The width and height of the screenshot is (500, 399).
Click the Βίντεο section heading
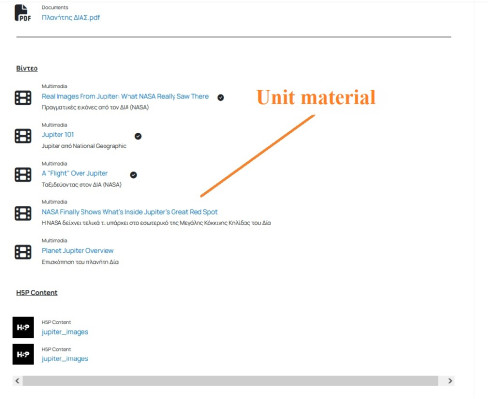click(x=27, y=68)
